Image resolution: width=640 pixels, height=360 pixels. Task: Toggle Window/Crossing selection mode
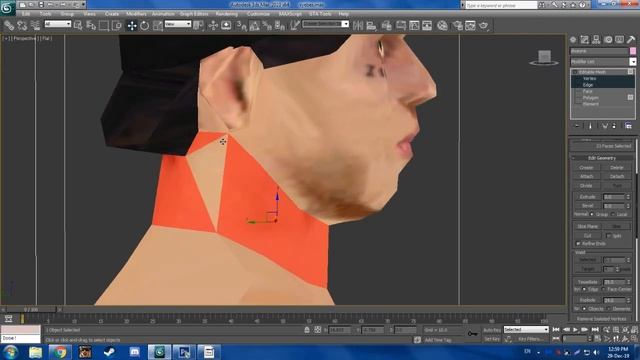click(117, 26)
